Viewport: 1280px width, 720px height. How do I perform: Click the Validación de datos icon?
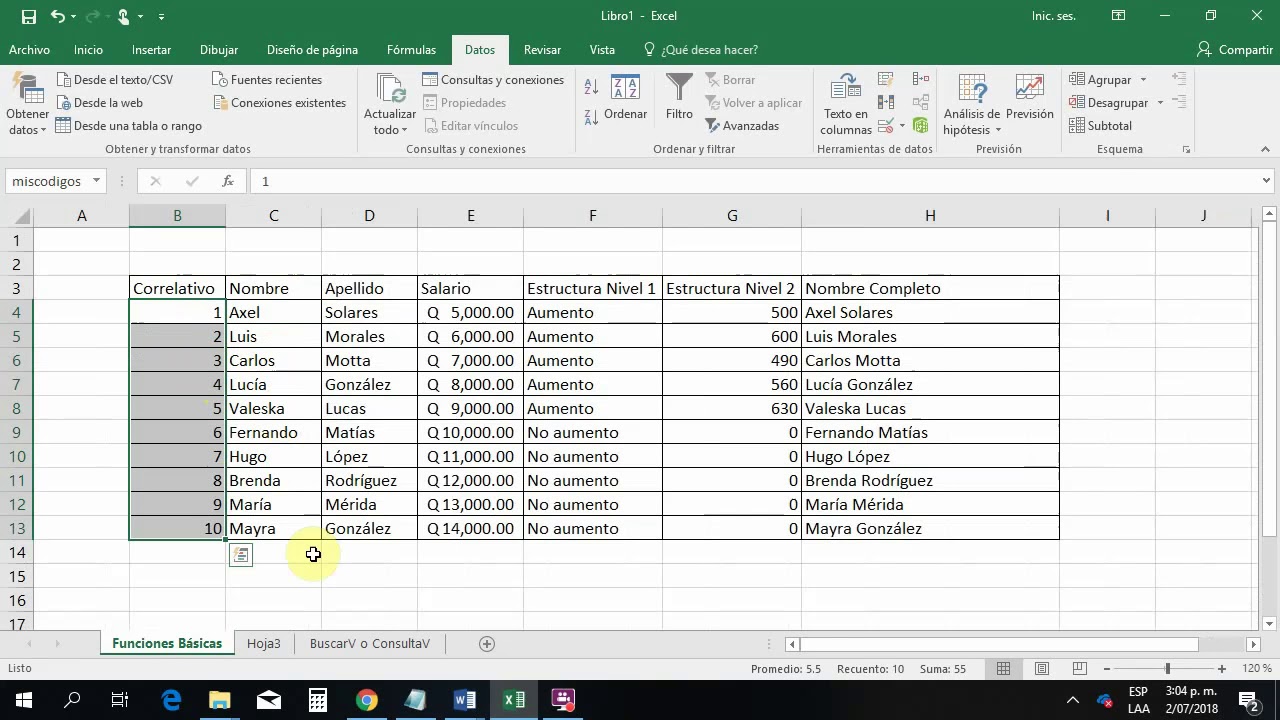click(x=885, y=126)
